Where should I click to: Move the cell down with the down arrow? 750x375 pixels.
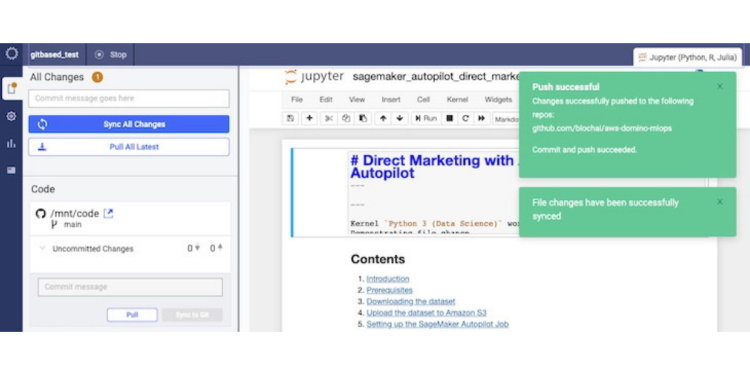[399, 118]
